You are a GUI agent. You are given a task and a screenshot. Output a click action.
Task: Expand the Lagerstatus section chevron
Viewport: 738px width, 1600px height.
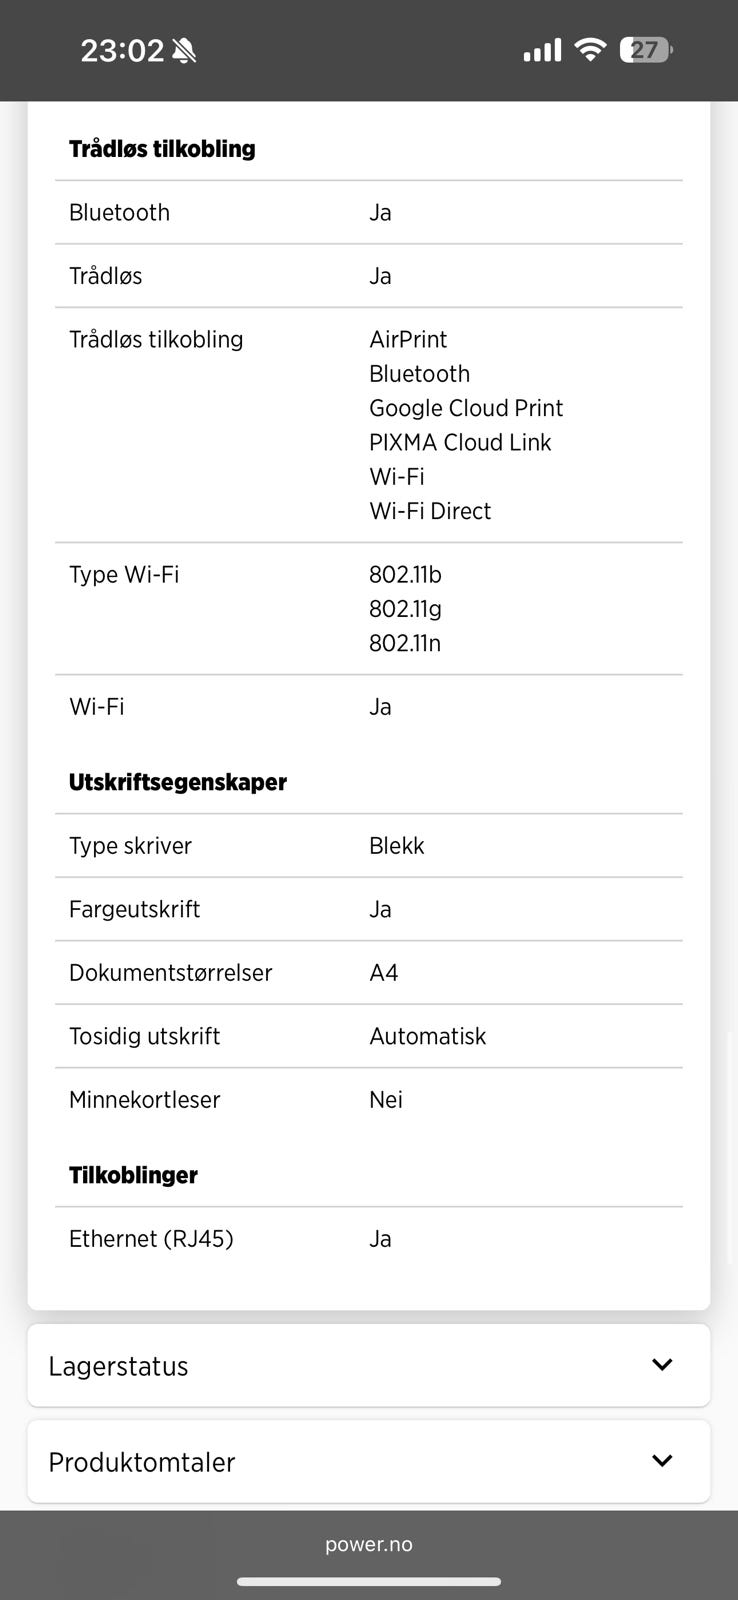[662, 1365]
